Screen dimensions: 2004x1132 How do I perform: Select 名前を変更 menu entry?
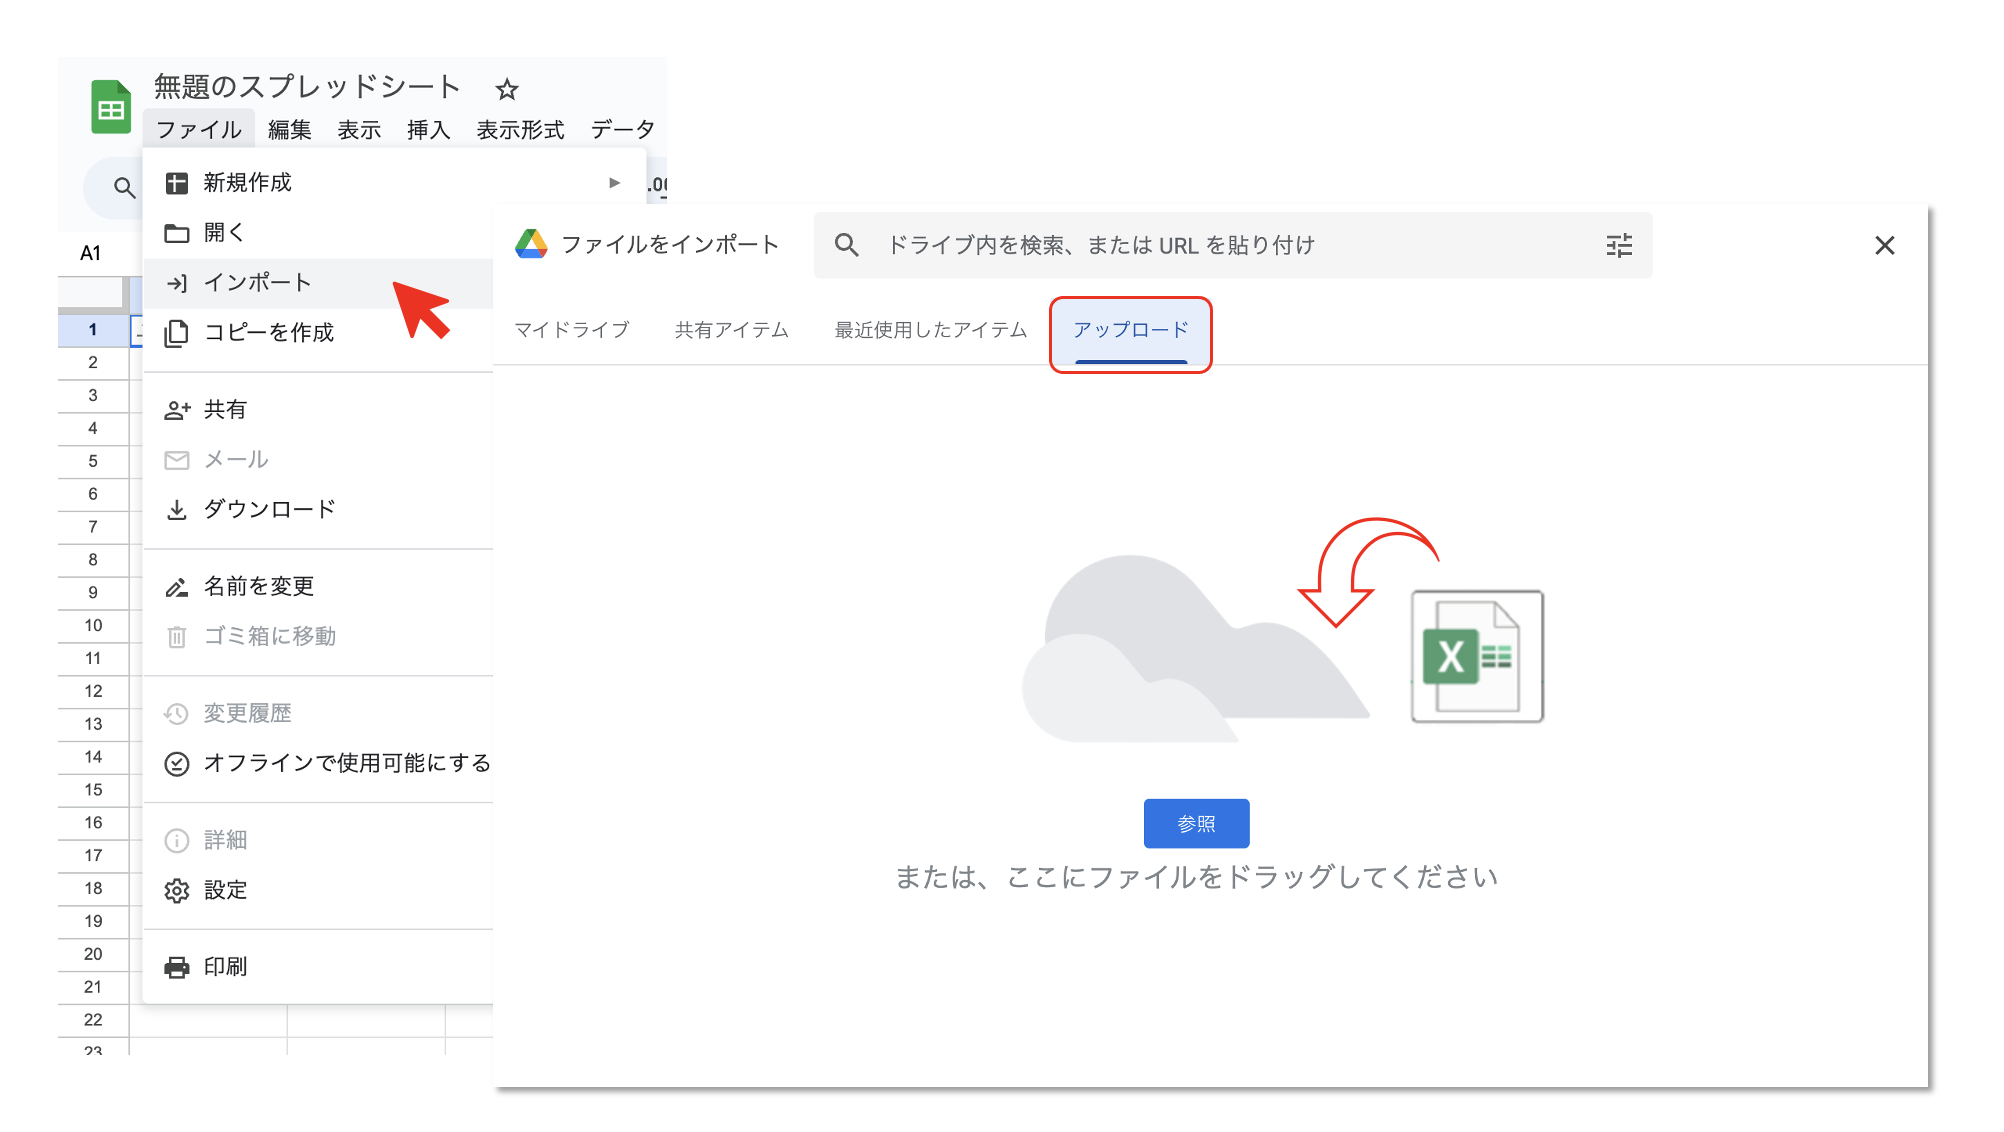(320, 587)
